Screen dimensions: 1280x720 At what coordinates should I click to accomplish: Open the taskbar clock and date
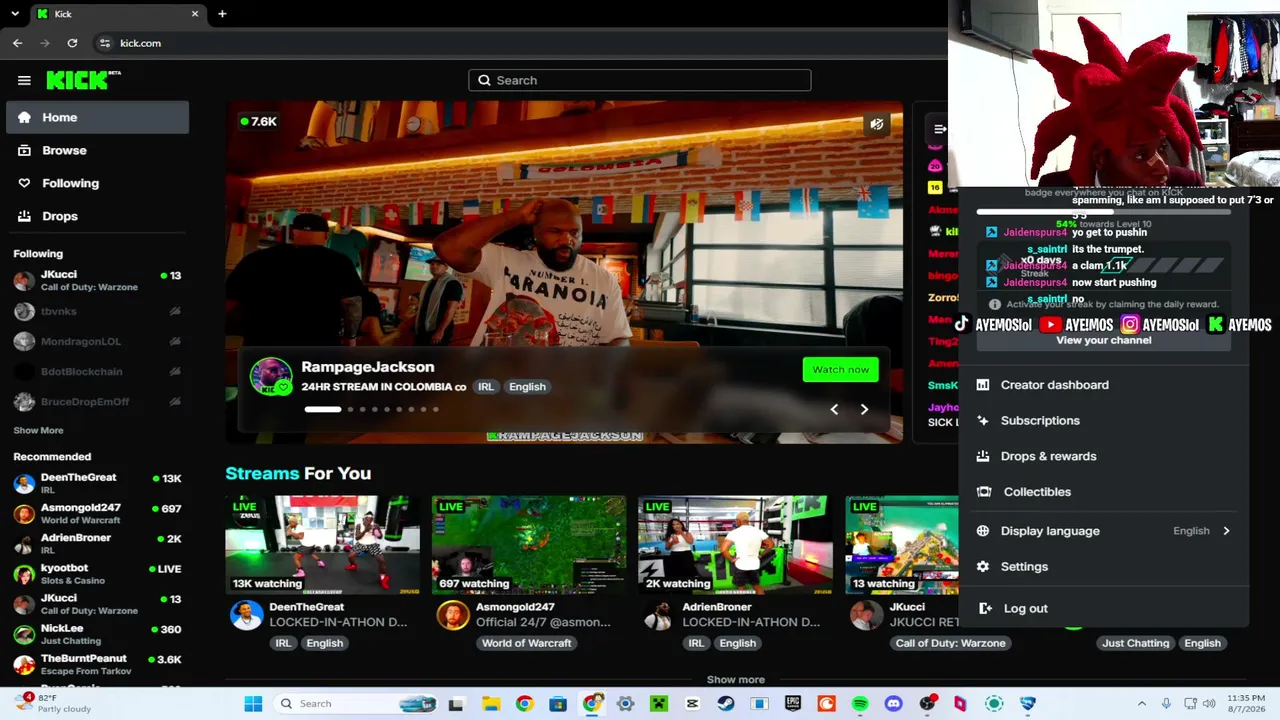pyautogui.click(x=1247, y=704)
